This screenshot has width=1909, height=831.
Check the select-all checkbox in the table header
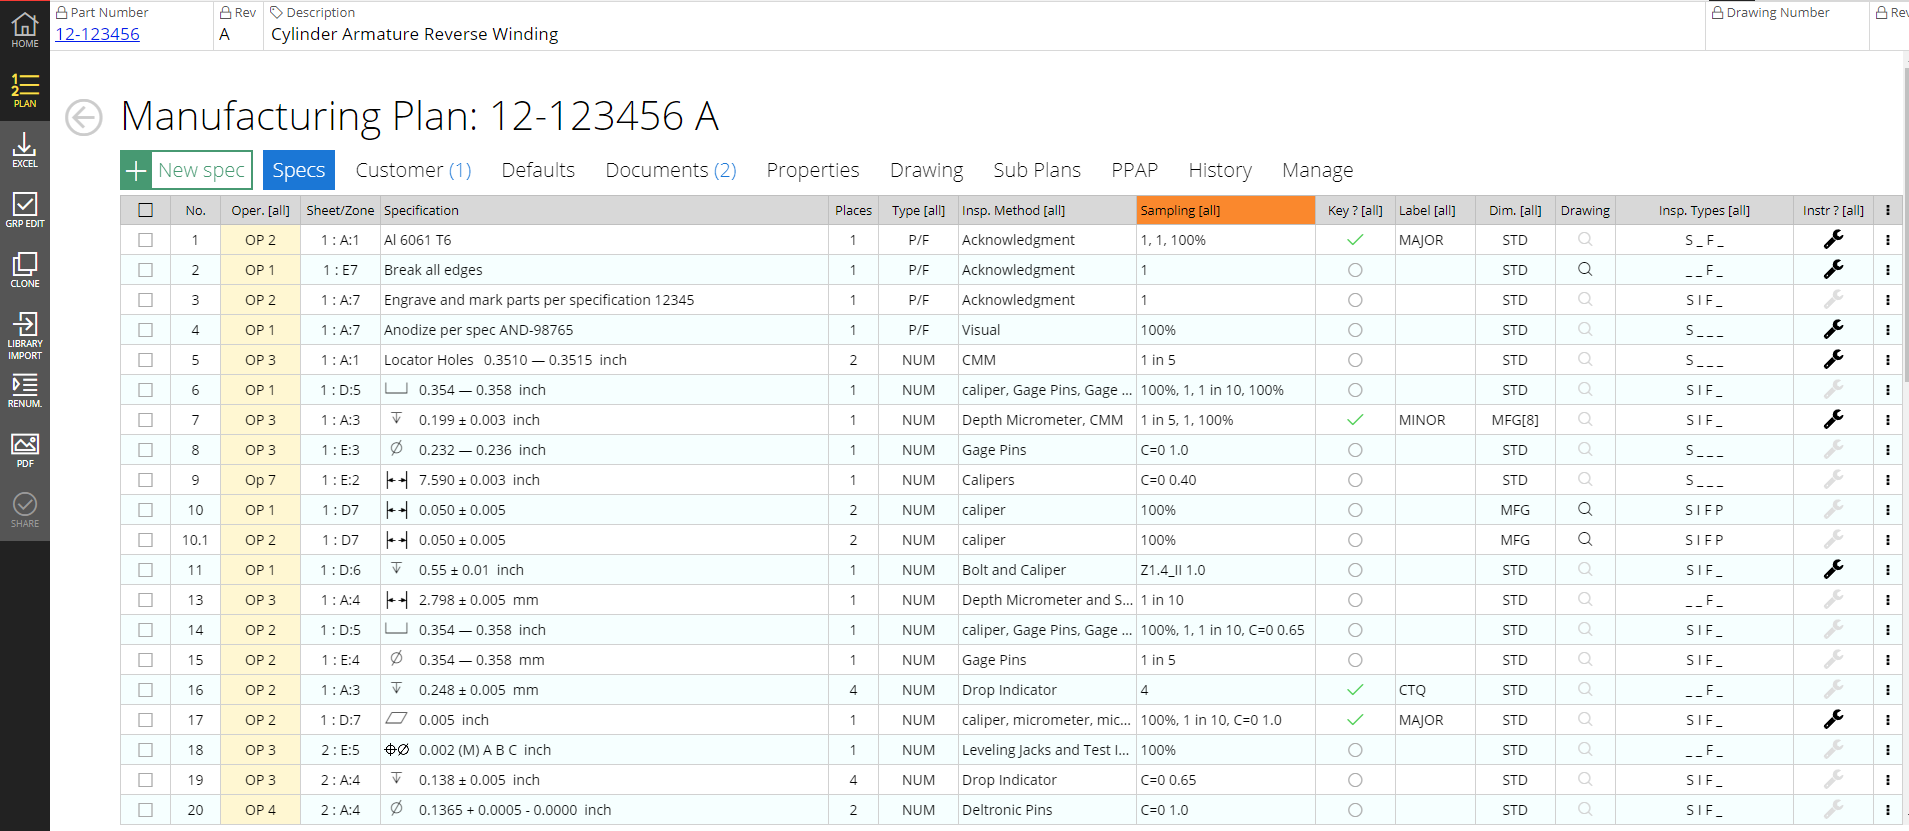(146, 210)
